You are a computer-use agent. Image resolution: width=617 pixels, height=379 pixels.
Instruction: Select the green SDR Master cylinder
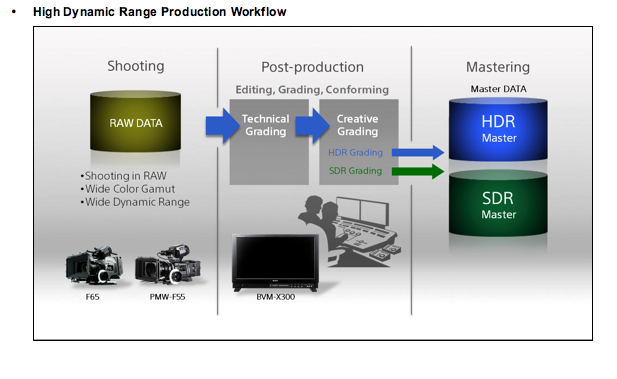click(498, 203)
